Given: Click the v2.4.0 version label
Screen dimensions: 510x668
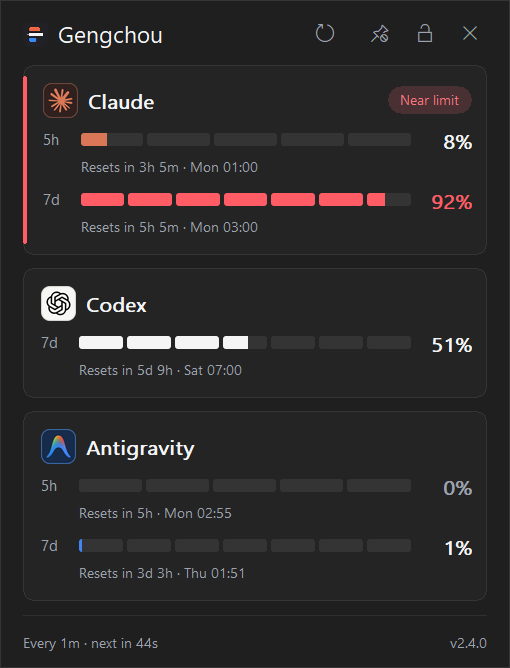Looking at the screenshot, I should 468,643.
